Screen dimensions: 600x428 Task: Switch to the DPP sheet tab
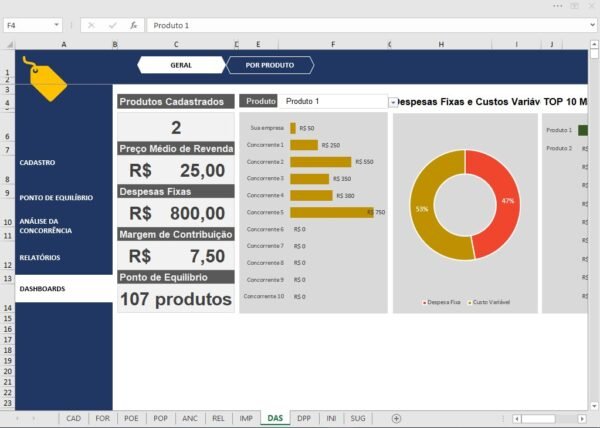(x=304, y=418)
